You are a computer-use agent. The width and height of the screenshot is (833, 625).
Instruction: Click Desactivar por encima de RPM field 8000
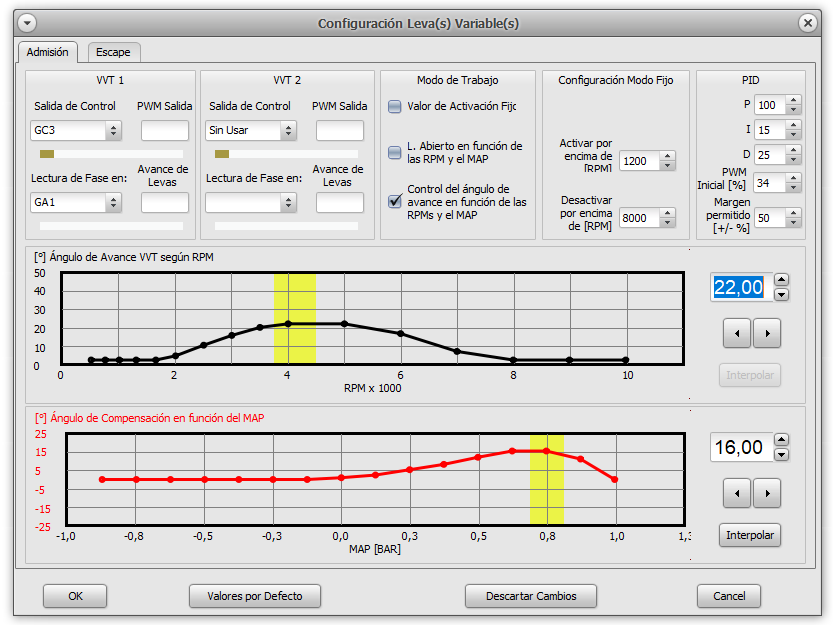(x=640, y=218)
